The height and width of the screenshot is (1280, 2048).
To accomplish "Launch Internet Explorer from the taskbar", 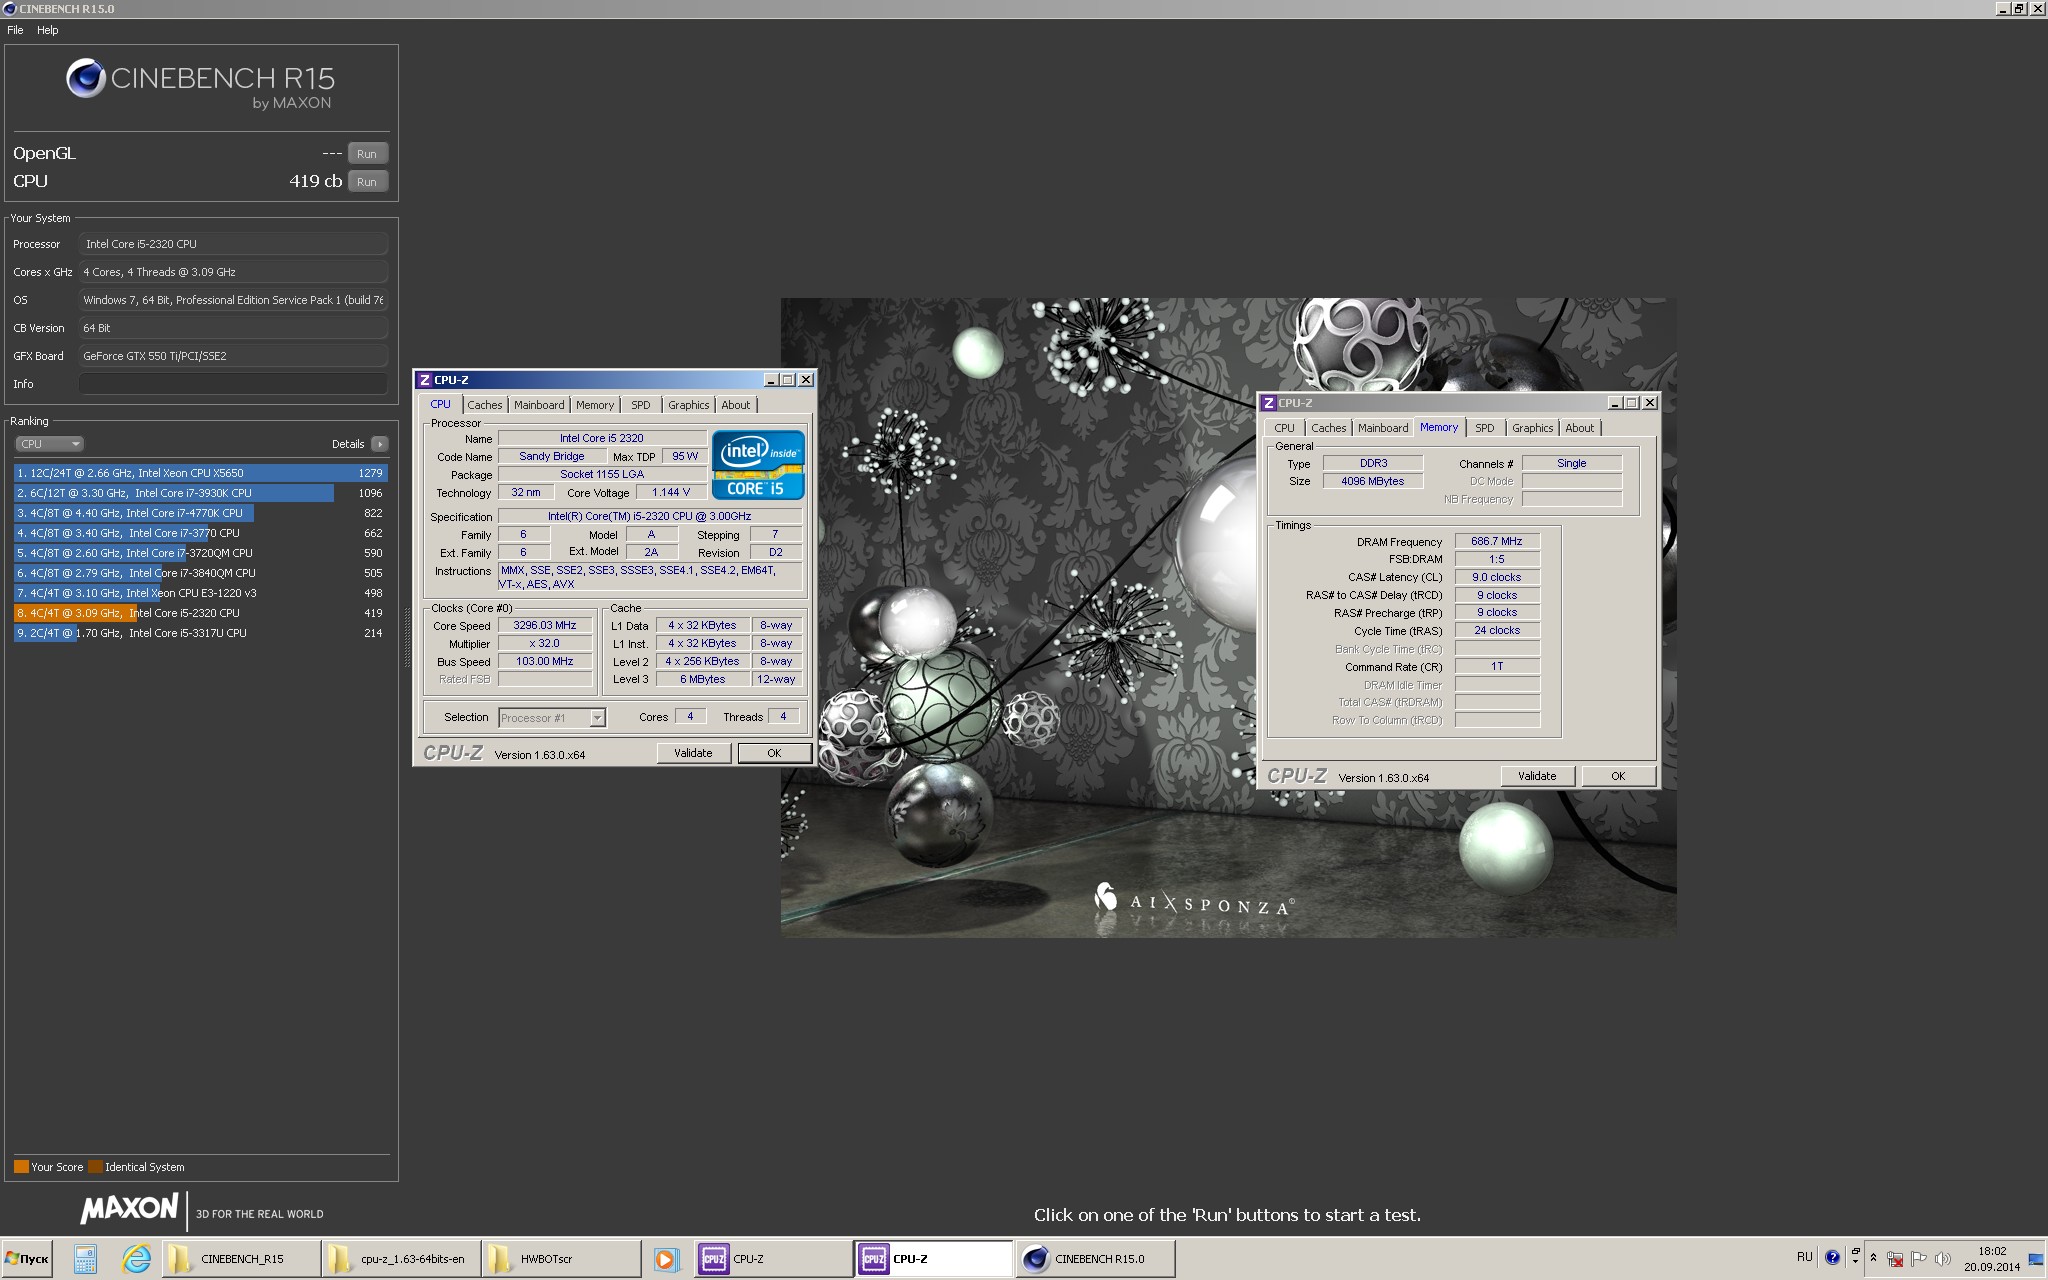I will 136,1259.
